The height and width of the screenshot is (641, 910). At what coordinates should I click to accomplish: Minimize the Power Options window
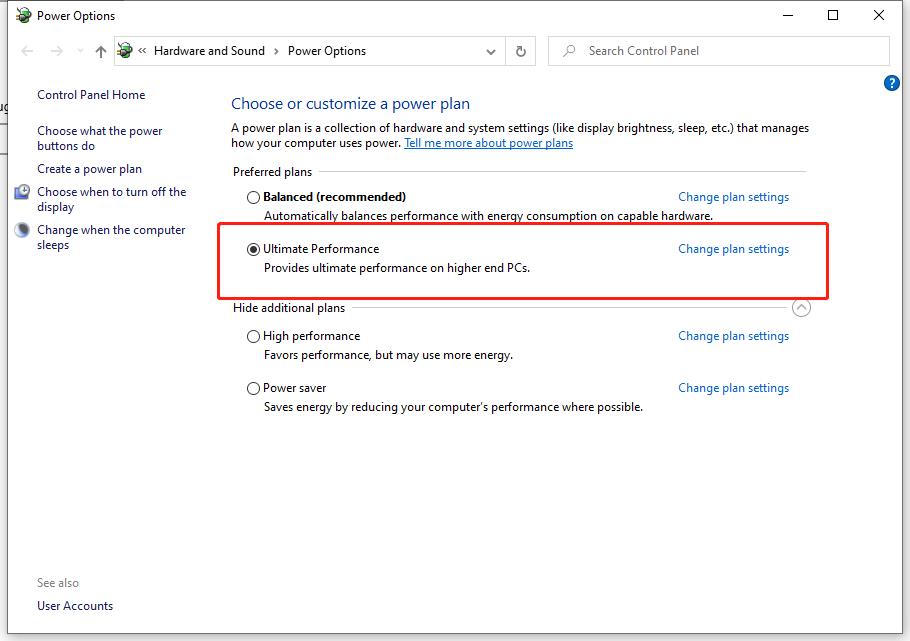coord(788,15)
